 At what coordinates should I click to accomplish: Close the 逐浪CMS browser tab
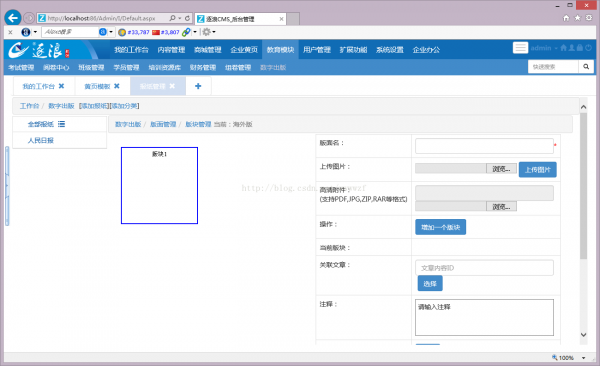click(x=281, y=19)
